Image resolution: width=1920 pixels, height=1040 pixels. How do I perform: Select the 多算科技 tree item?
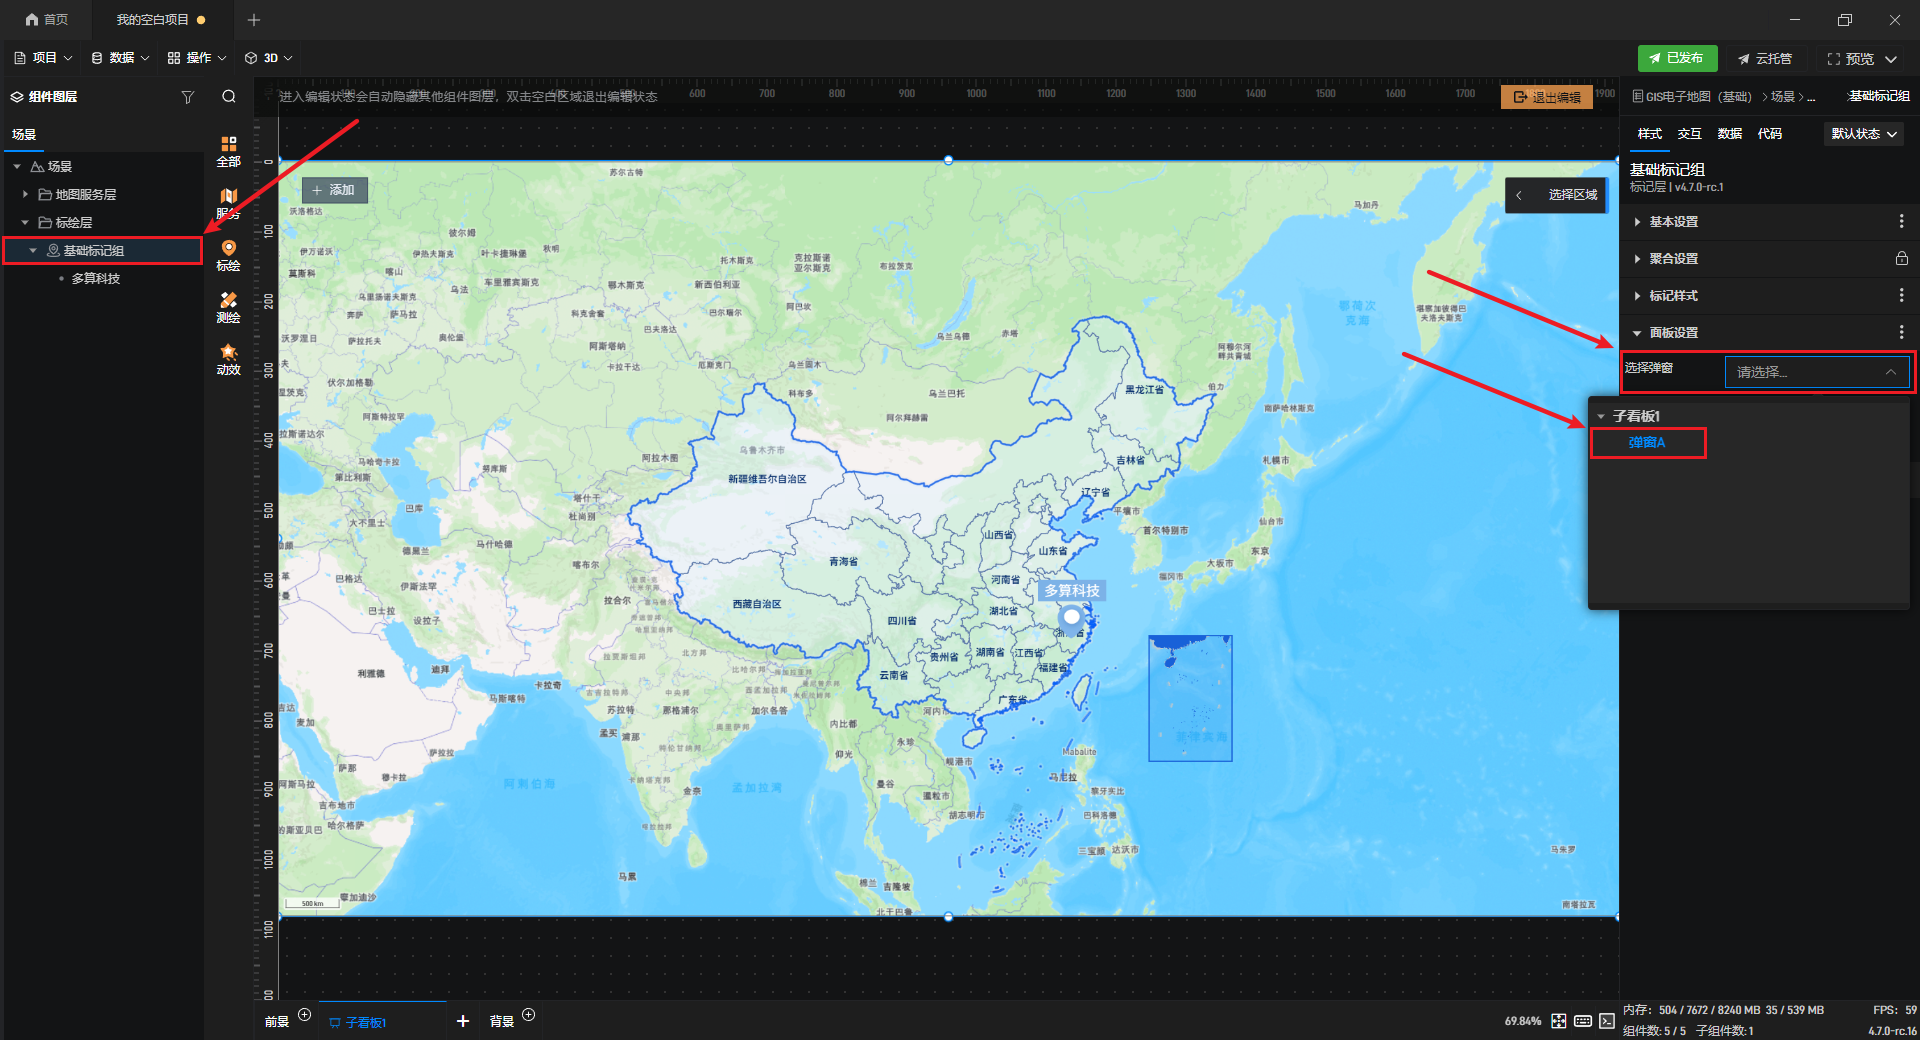(96, 279)
